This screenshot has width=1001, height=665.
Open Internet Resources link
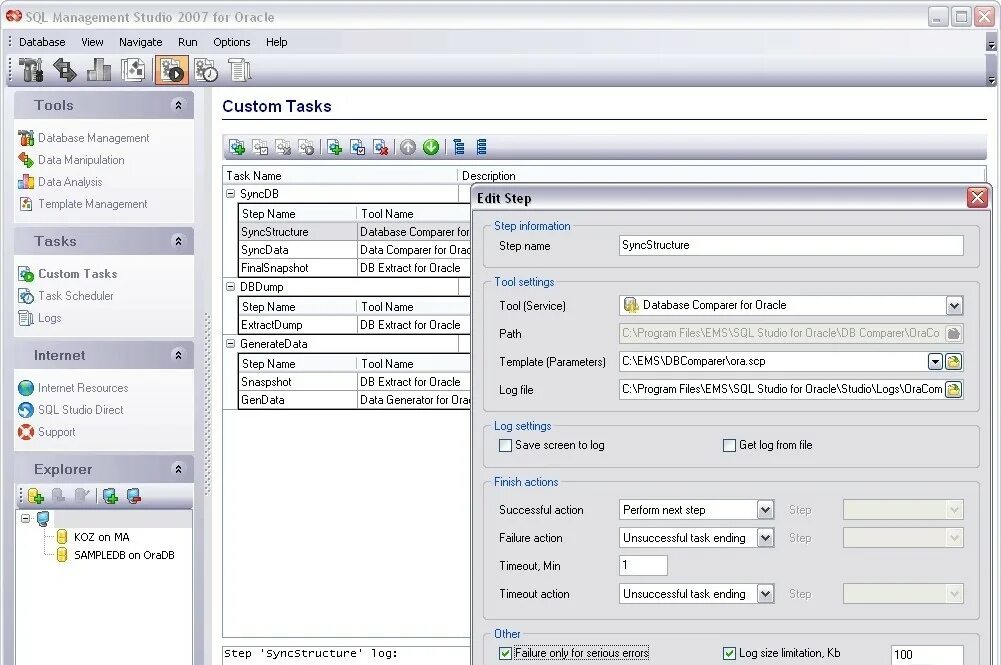(73, 388)
